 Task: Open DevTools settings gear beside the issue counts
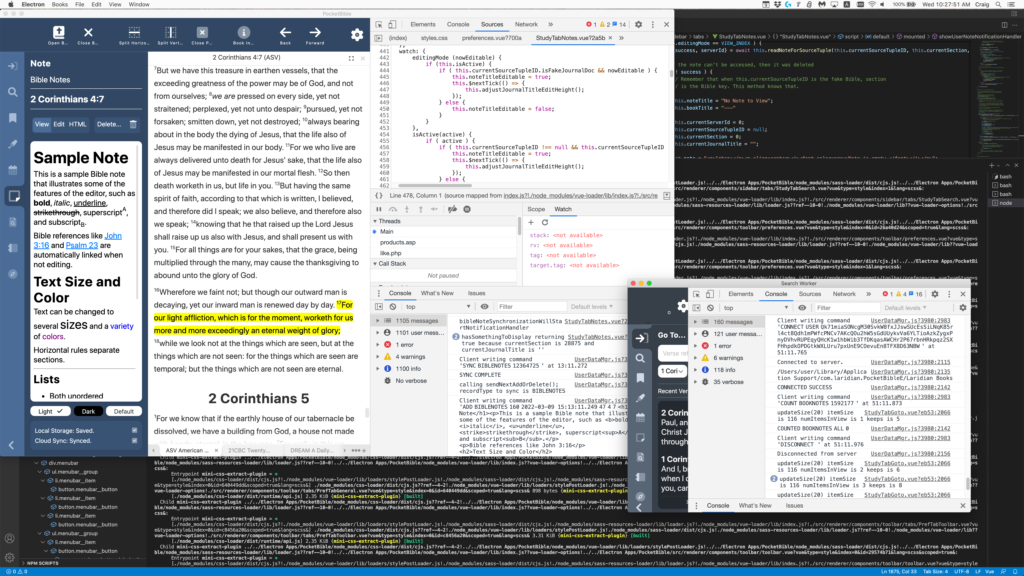coord(638,25)
